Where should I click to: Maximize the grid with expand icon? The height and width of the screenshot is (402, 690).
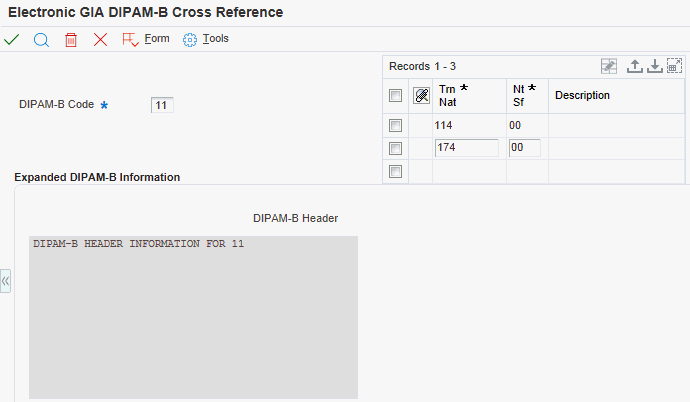point(674,66)
